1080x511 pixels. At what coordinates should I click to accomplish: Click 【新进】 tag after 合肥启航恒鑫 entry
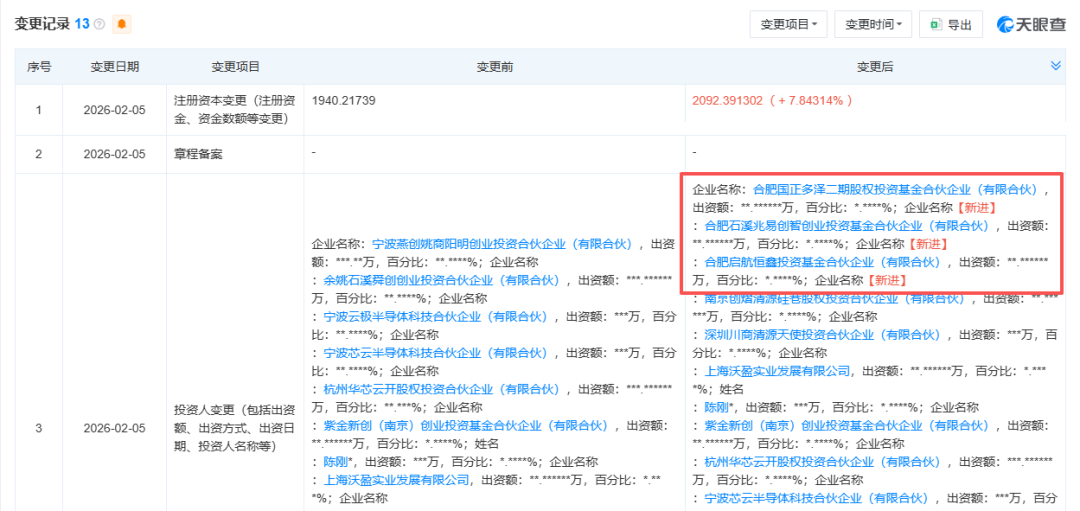pos(885,280)
